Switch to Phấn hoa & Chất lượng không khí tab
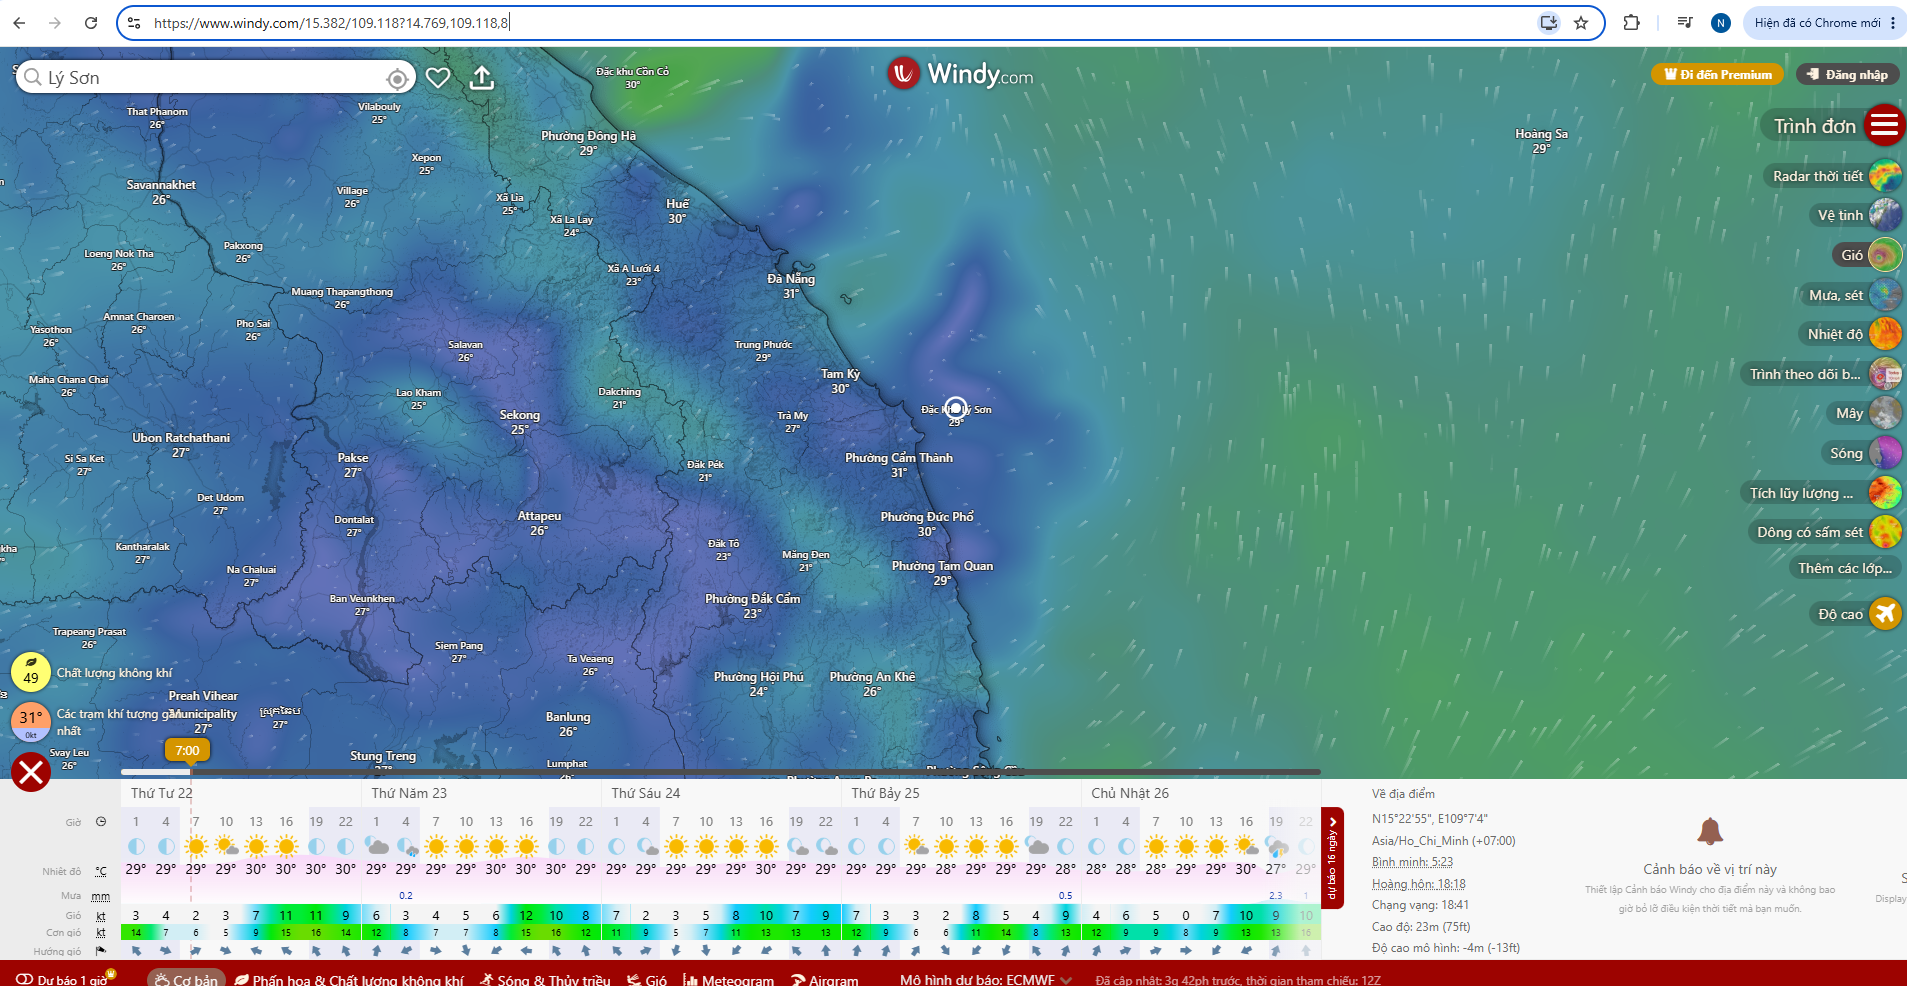Viewport: 1907px width, 986px height. (349, 979)
